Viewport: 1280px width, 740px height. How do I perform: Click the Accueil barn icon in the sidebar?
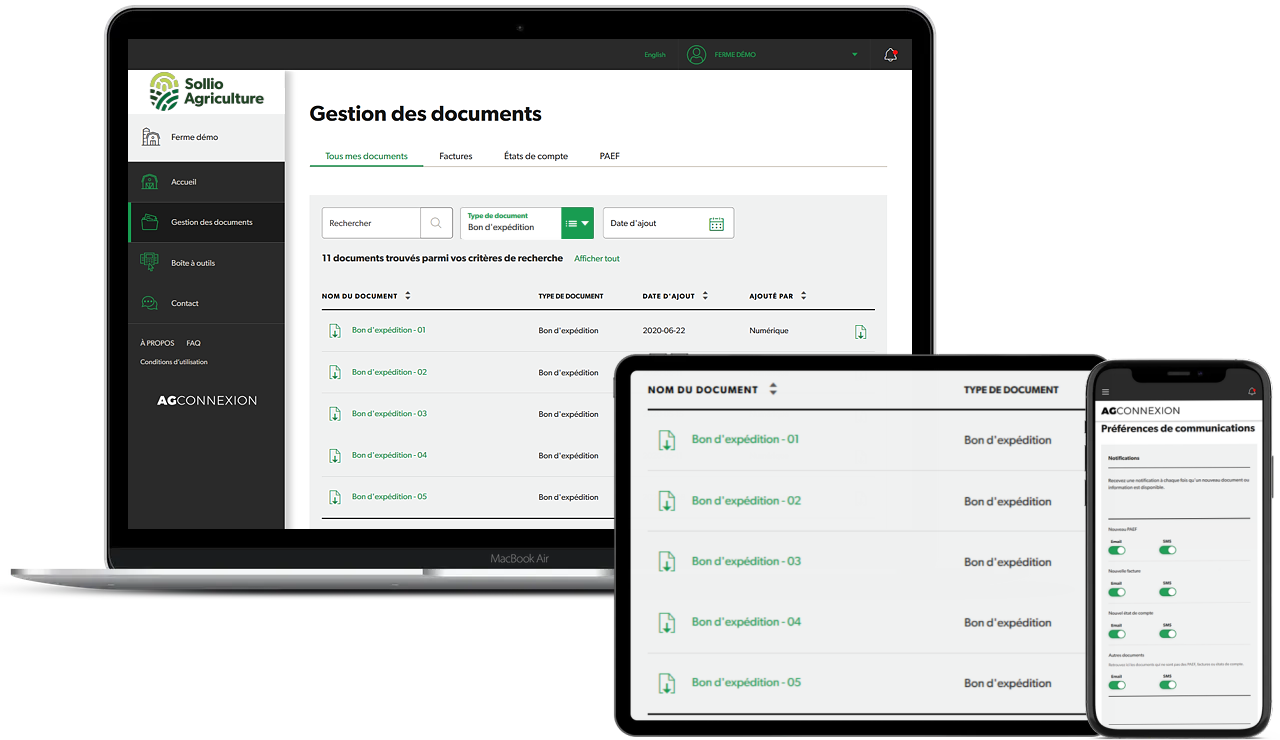150,182
